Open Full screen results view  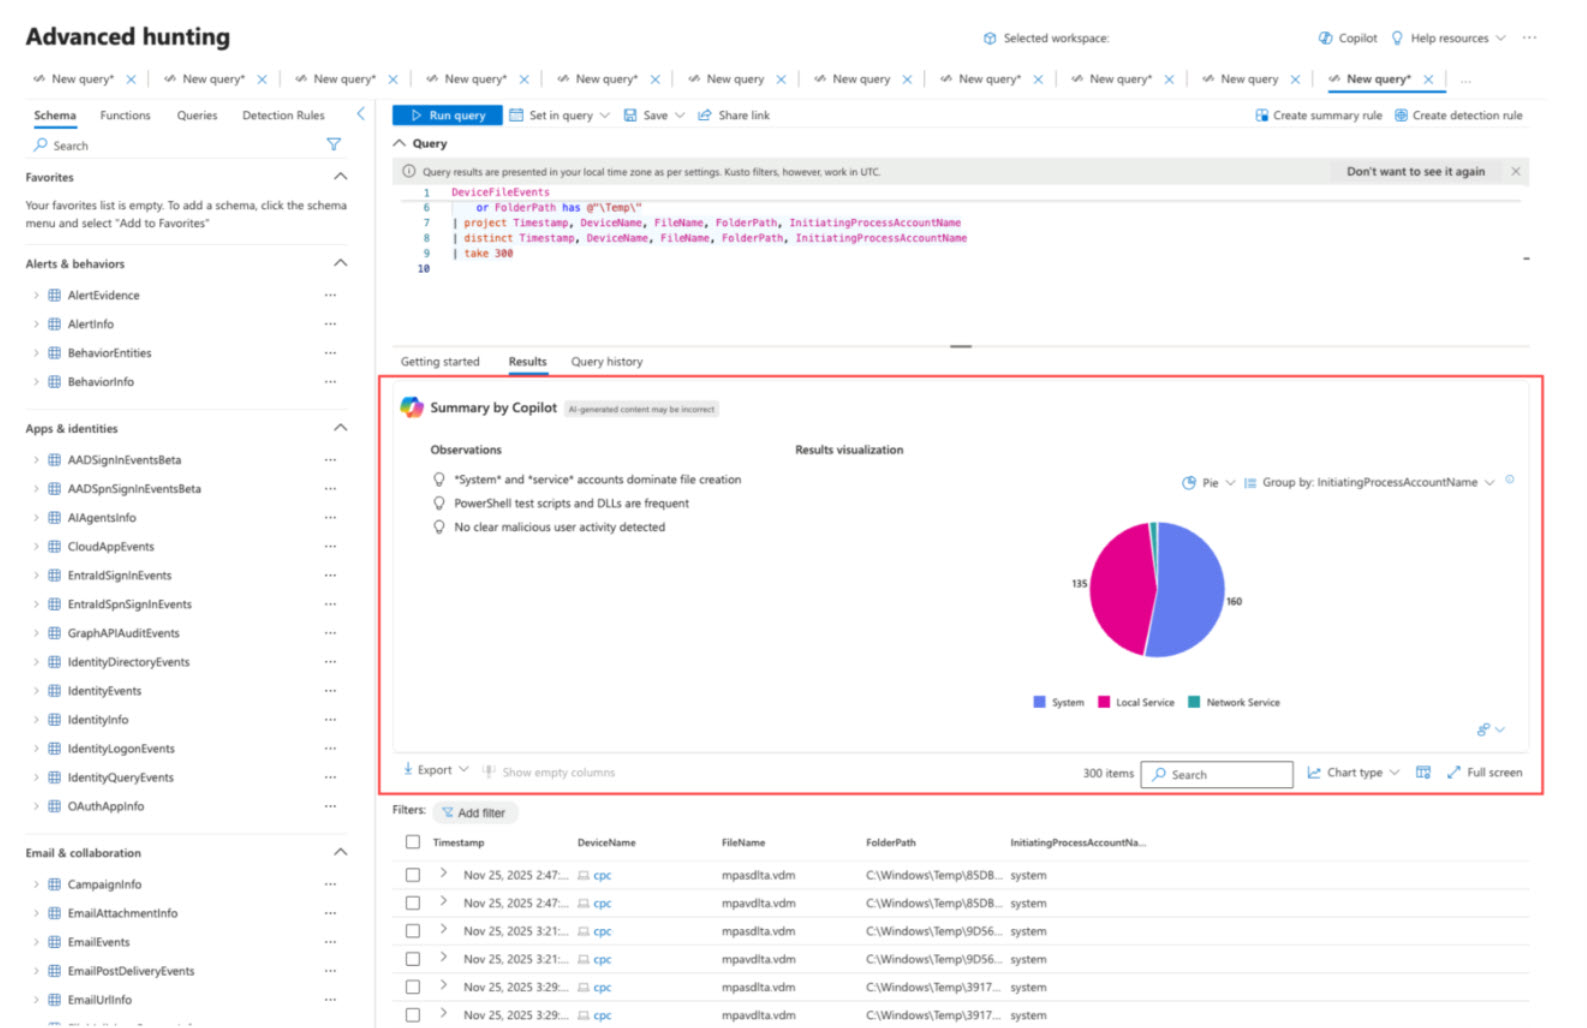click(x=1484, y=773)
